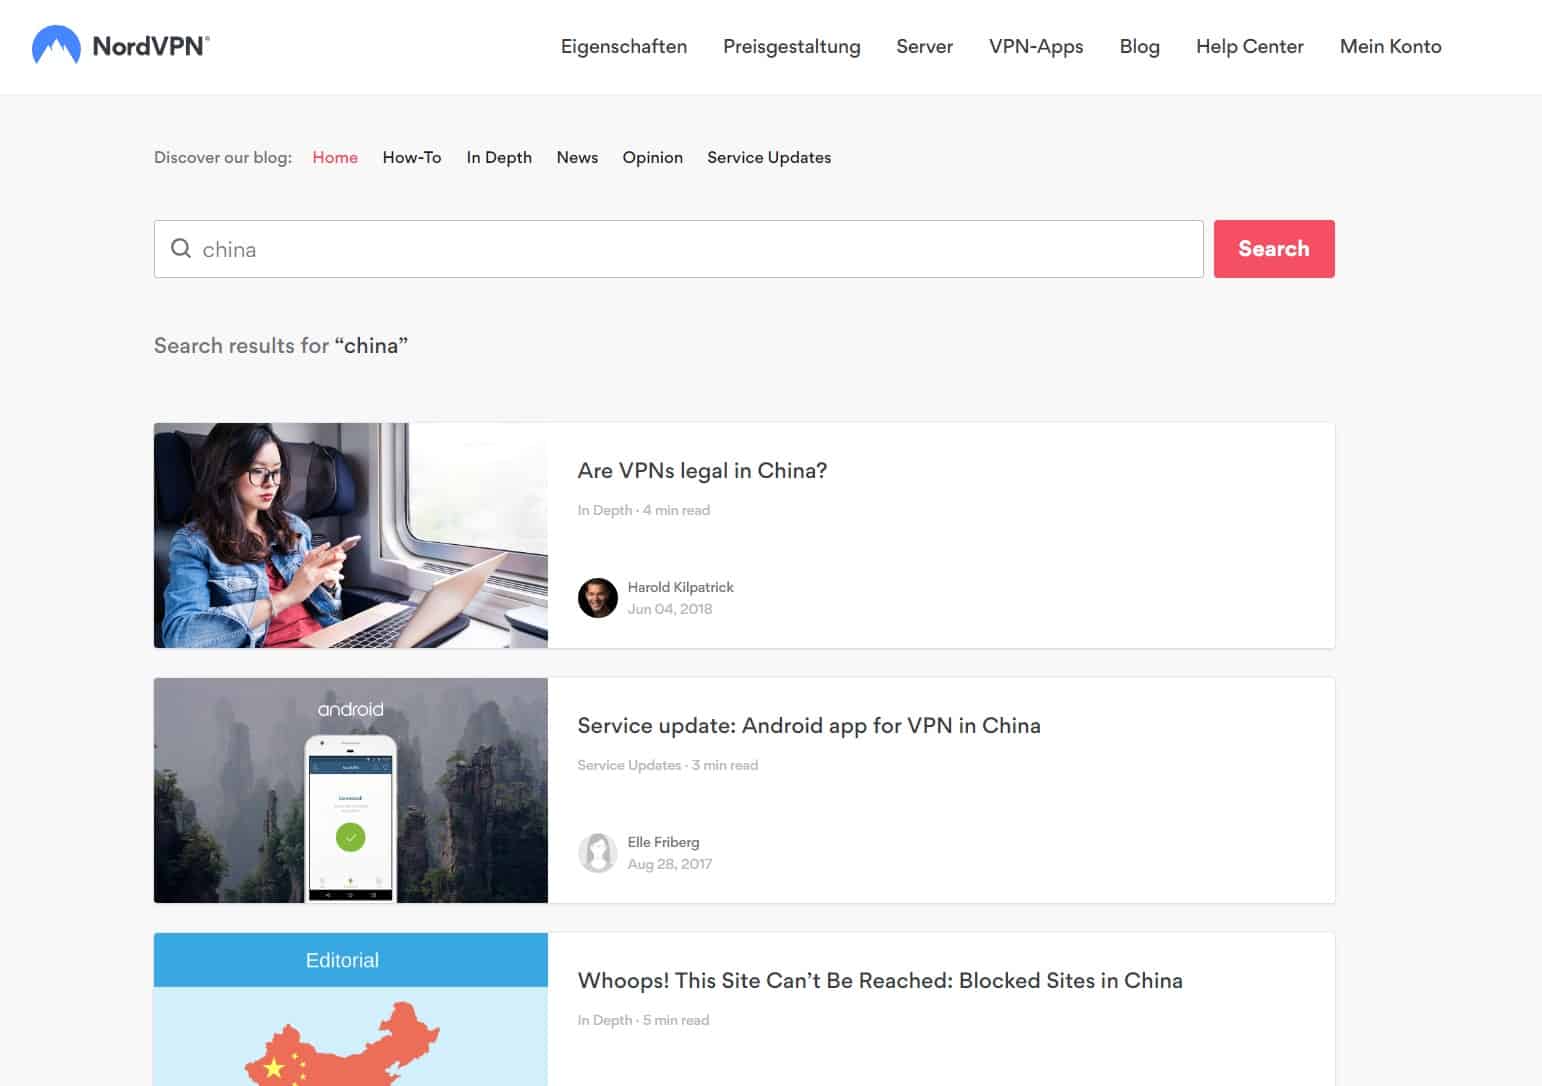
Task: Click the Editorial China map thumbnail
Action: coord(351,1009)
